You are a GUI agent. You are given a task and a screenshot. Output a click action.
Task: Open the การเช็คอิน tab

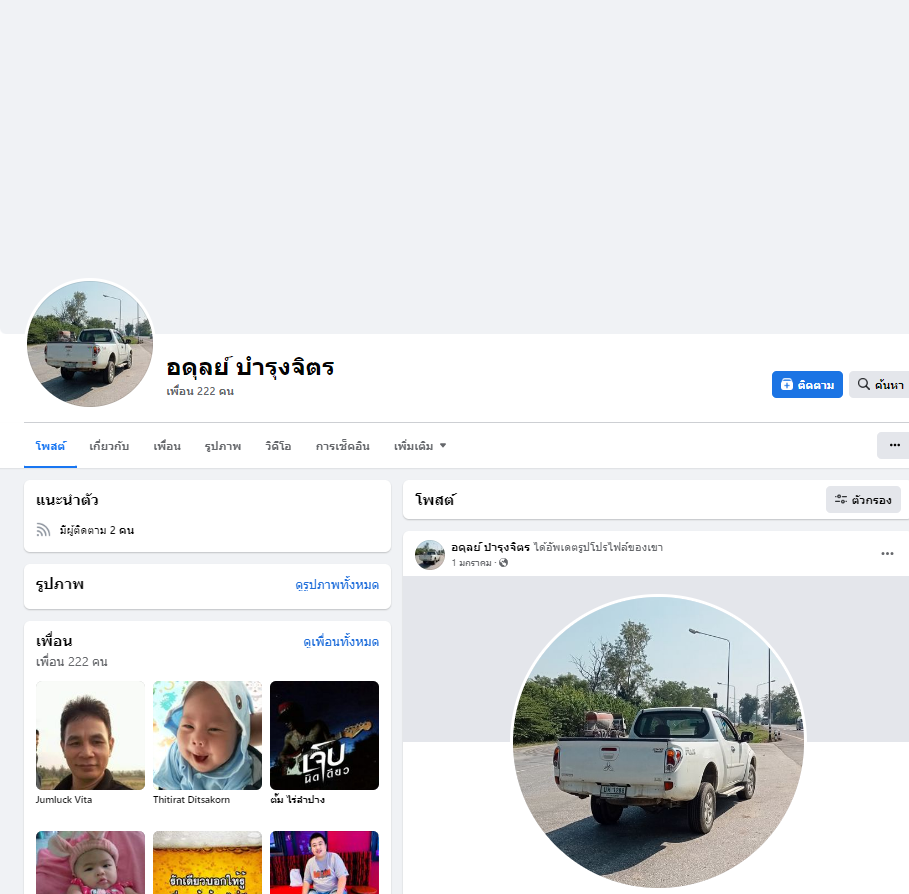pos(343,446)
